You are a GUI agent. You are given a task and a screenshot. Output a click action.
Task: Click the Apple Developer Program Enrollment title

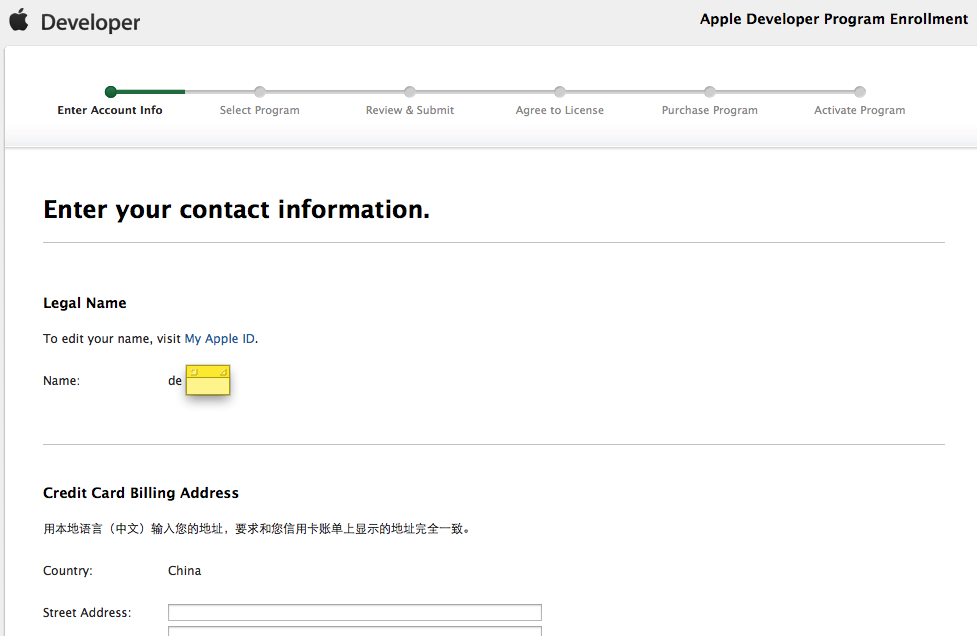pyautogui.click(x=834, y=20)
